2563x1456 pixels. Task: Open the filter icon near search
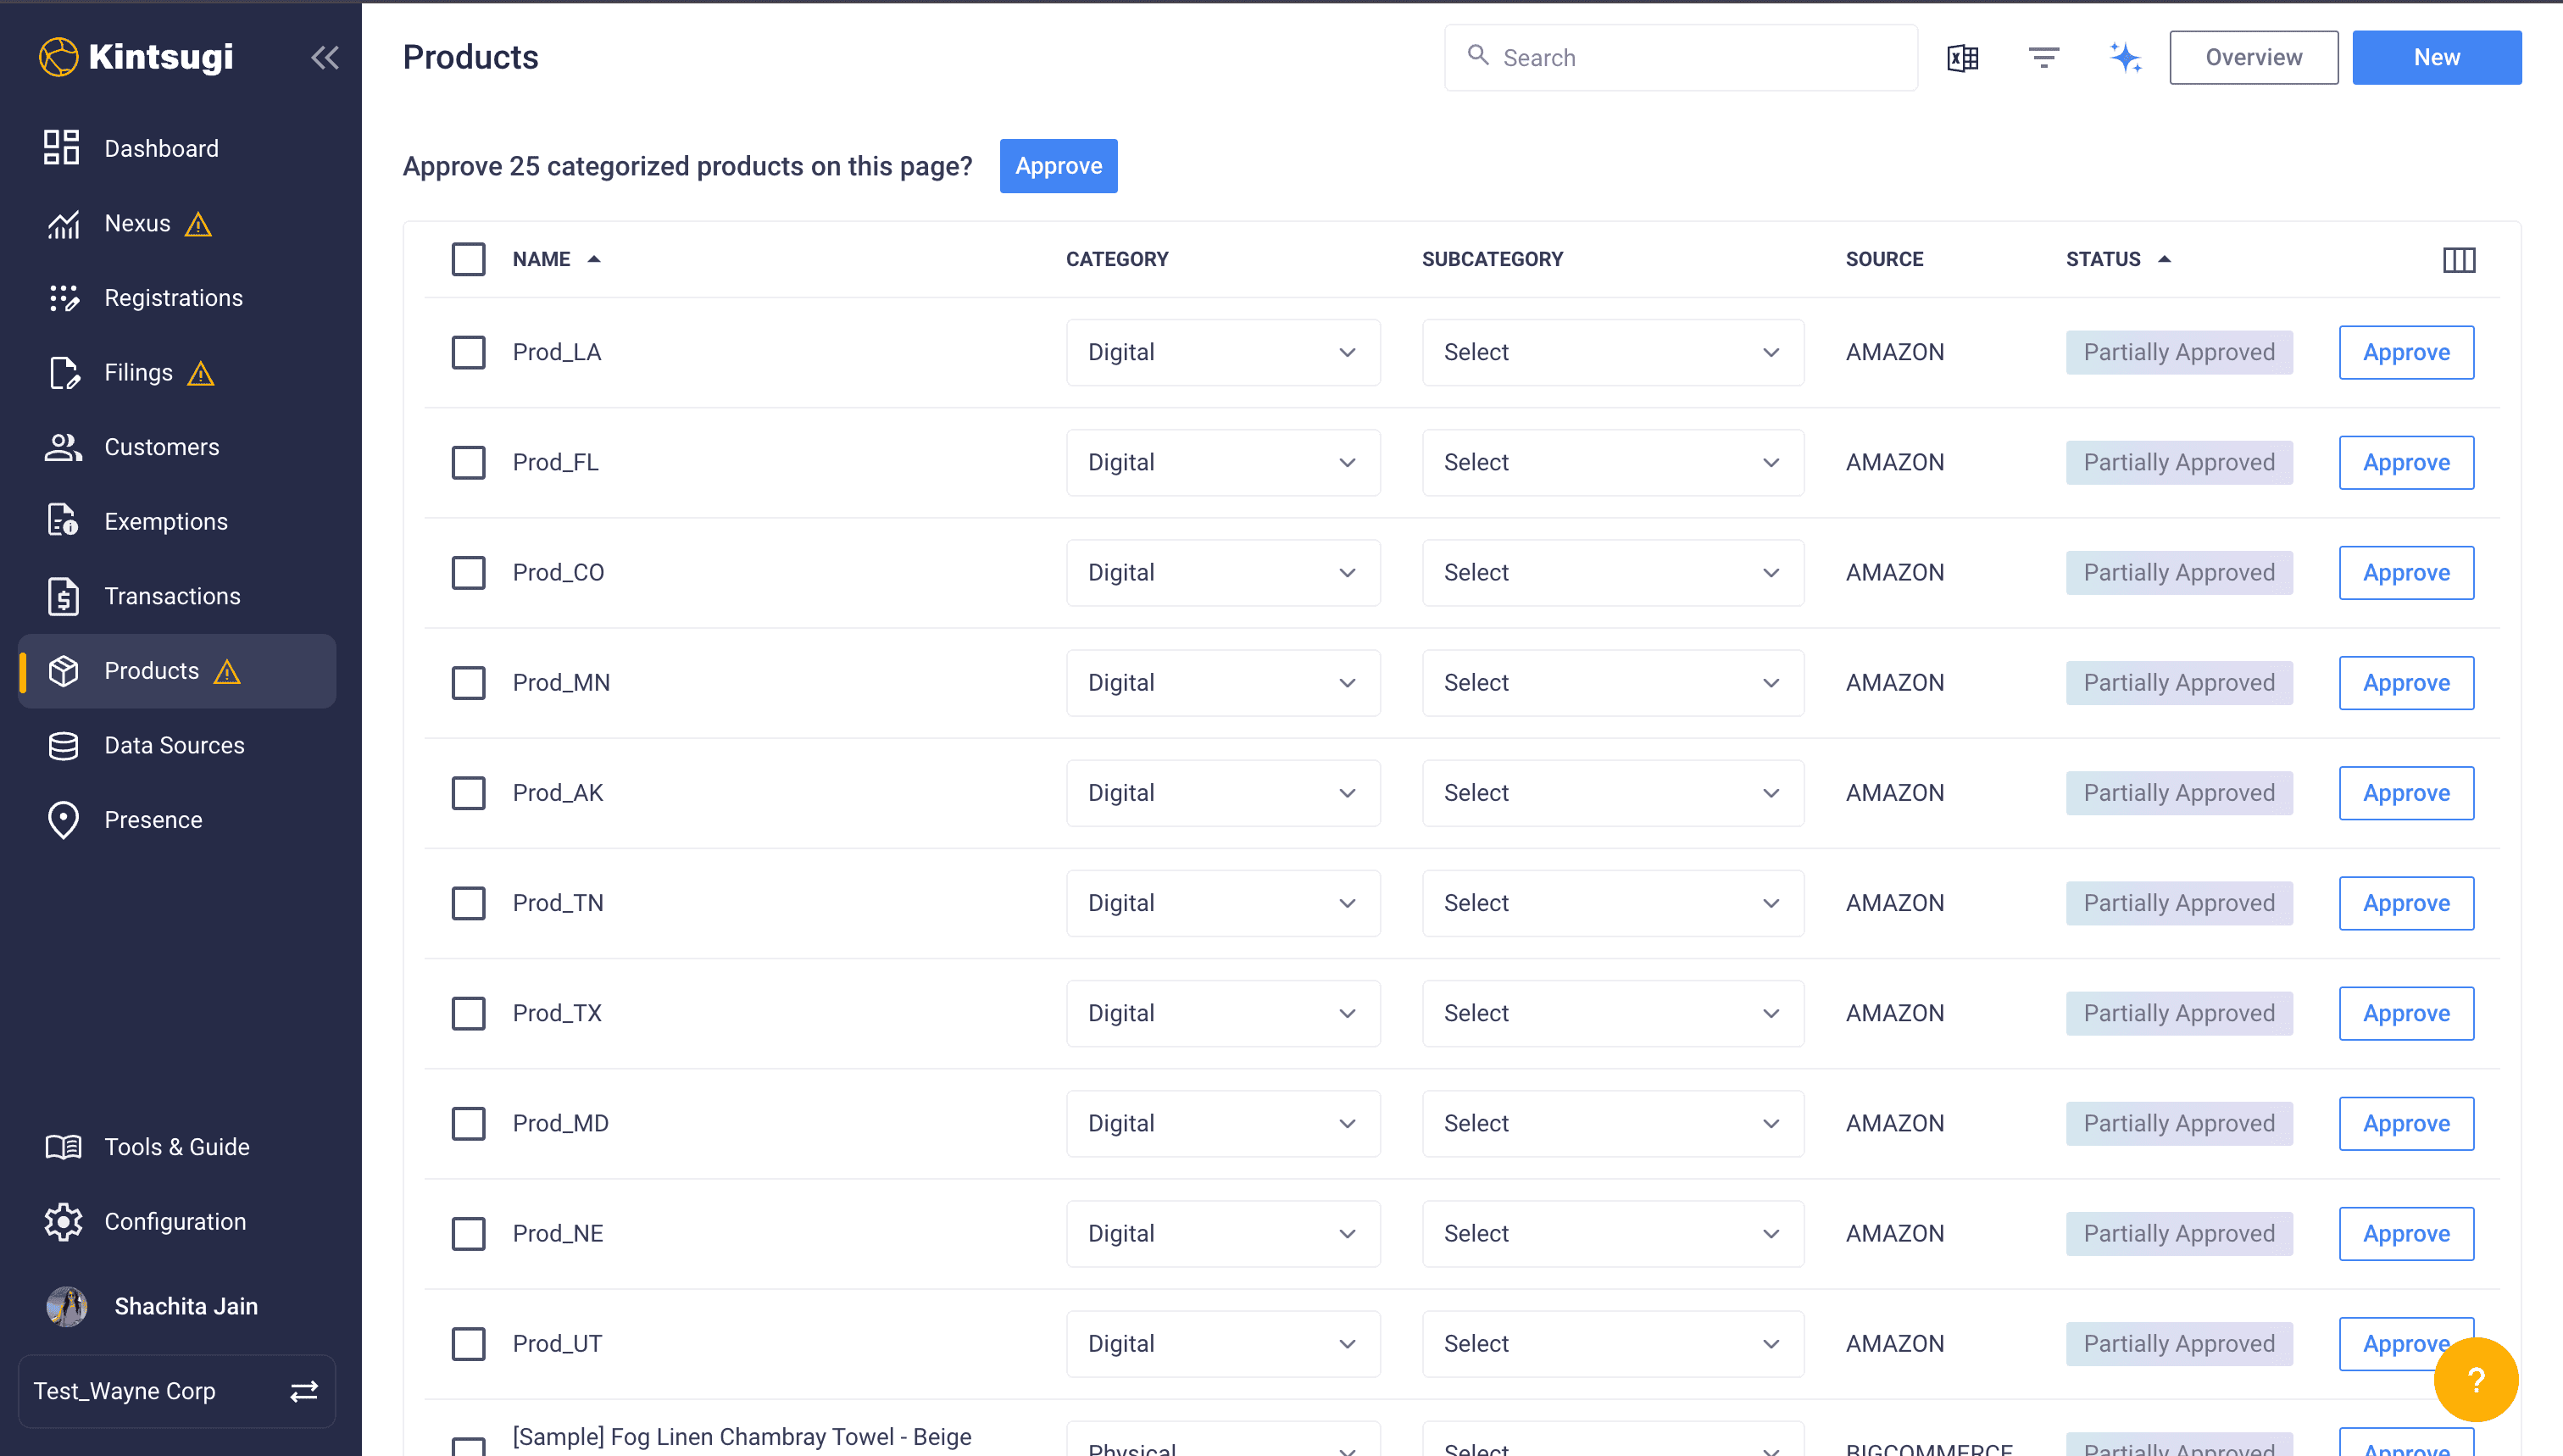(2043, 58)
